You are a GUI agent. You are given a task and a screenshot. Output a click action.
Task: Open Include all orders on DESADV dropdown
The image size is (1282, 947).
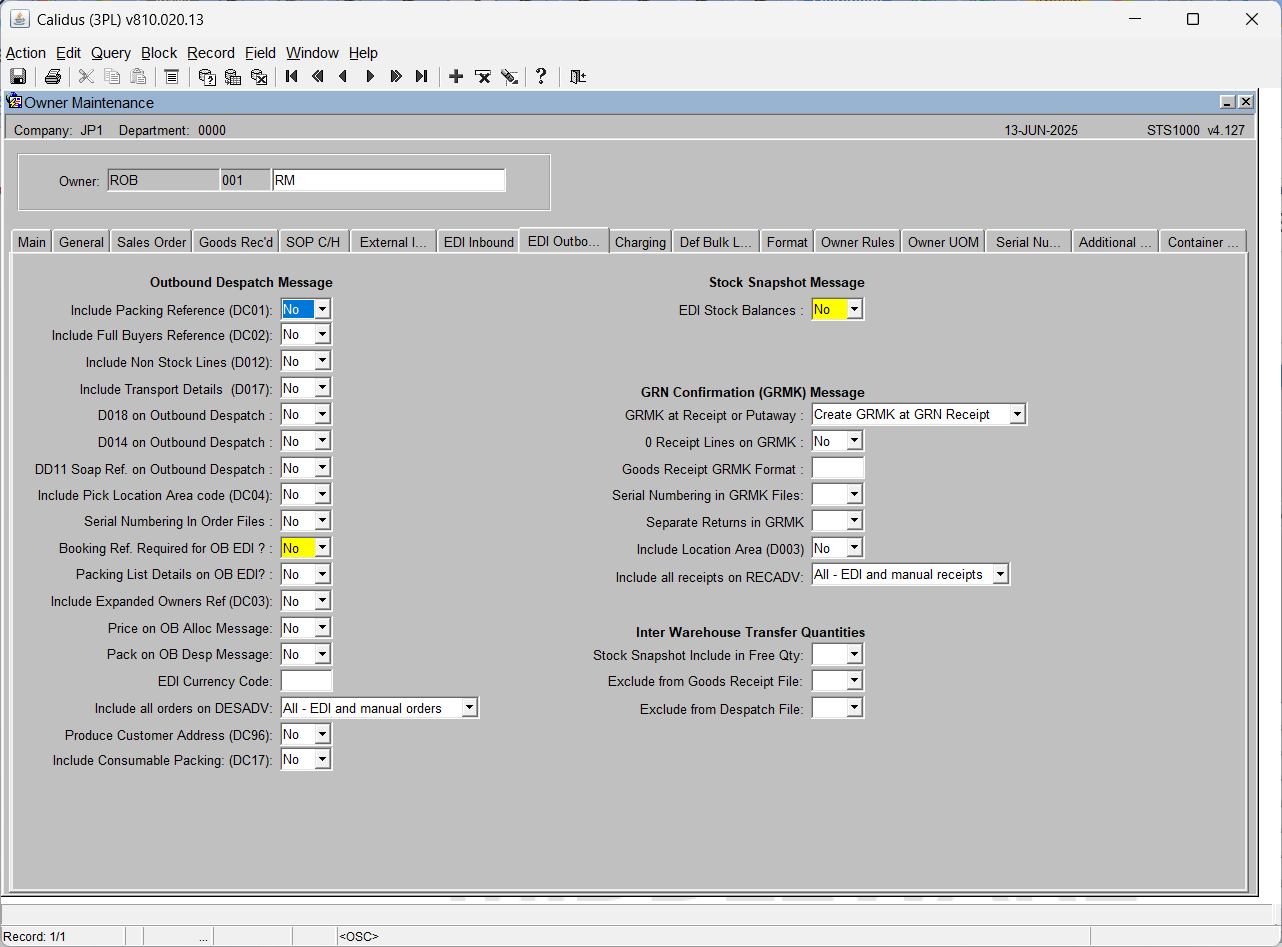pos(469,708)
